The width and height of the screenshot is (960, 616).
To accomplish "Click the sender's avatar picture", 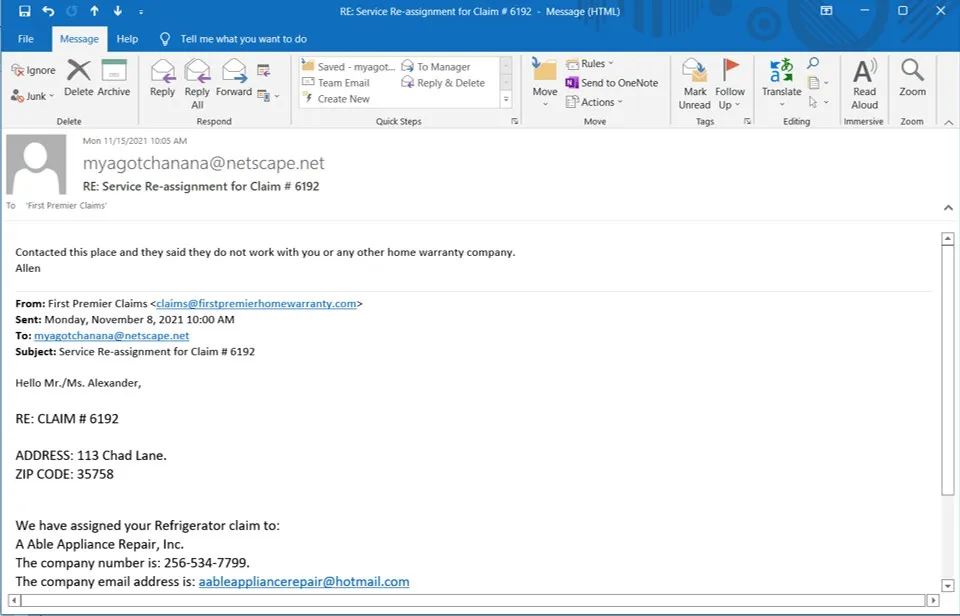I will [x=36, y=165].
